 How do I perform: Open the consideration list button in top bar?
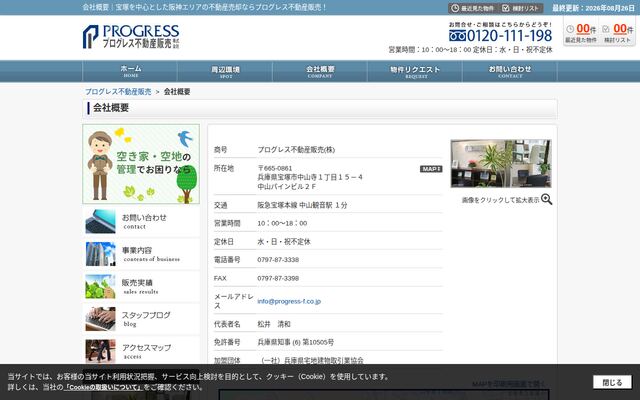coord(521,8)
